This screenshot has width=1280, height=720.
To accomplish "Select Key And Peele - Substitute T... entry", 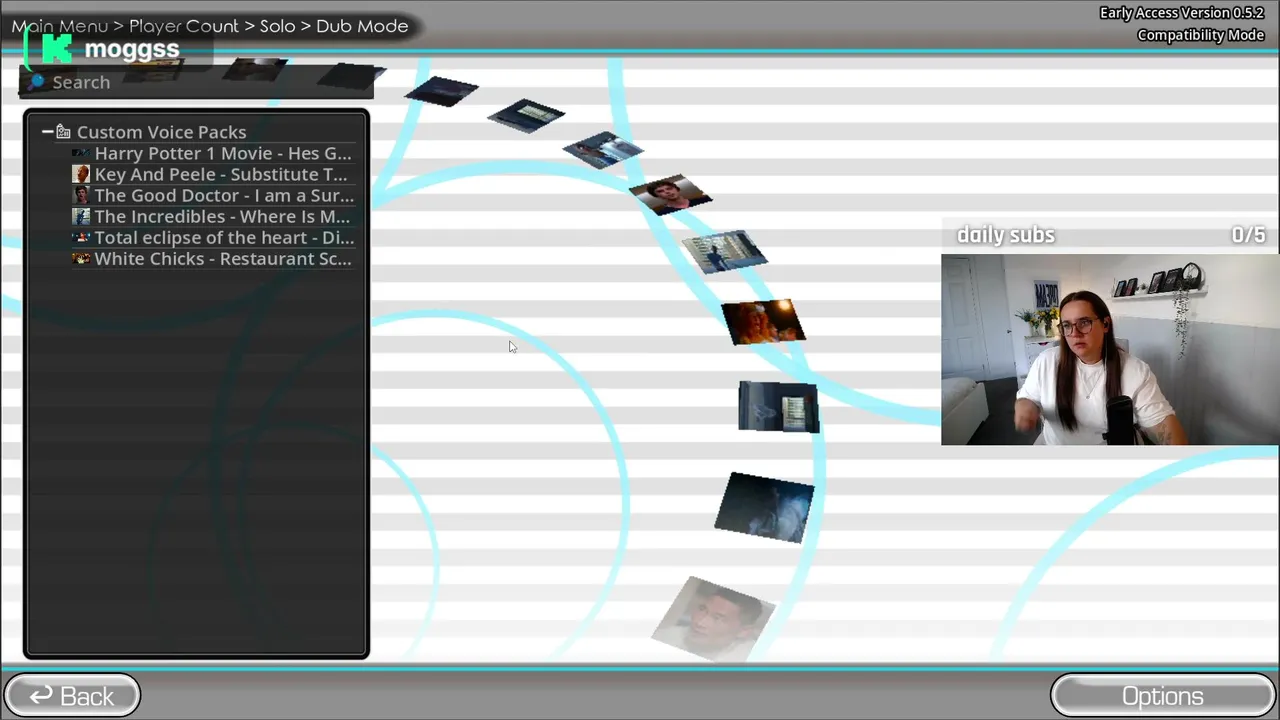I will coord(212,174).
